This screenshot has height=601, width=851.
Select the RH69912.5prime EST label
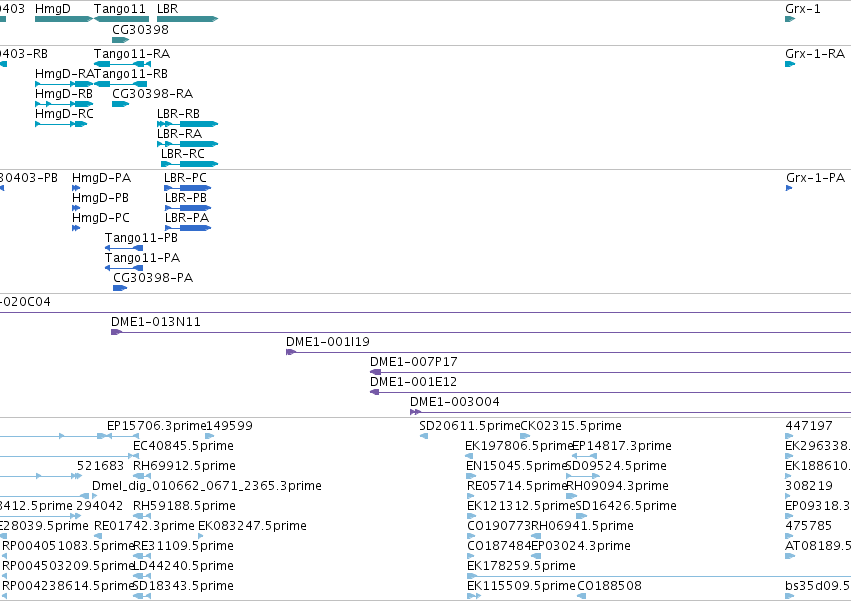click(x=185, y=466)
